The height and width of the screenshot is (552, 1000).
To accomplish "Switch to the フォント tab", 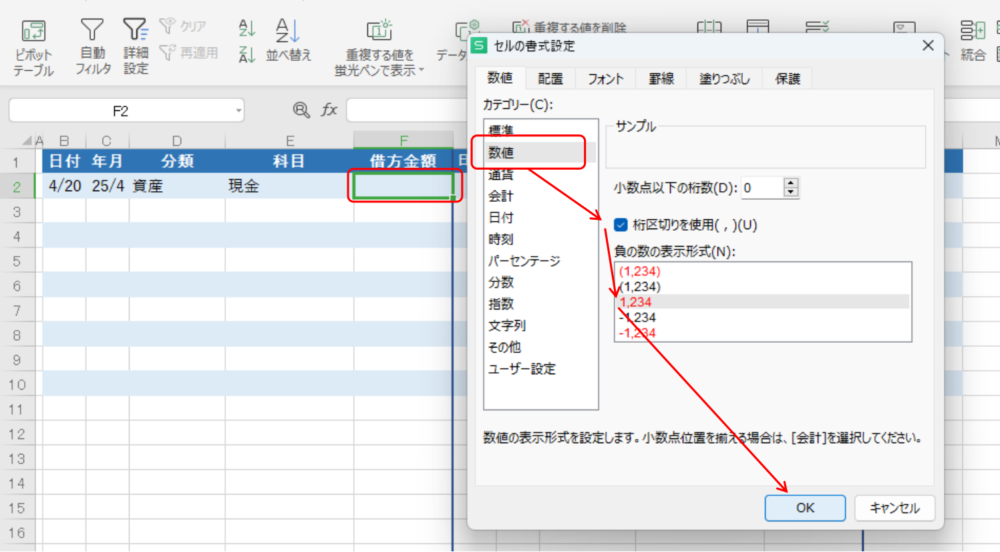I will tap(605, 79).
